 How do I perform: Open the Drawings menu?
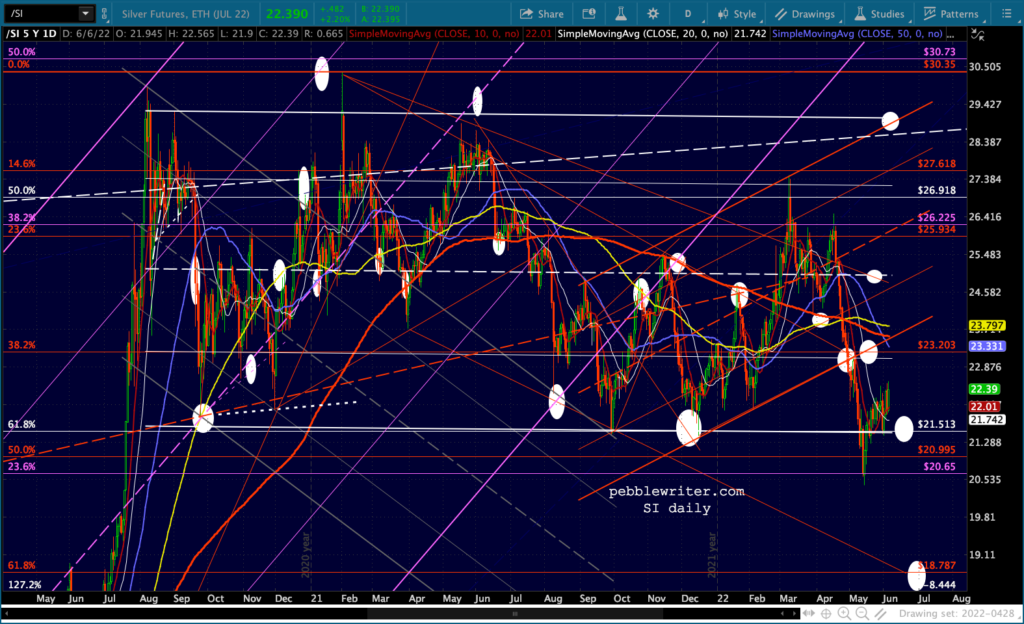[805, 14]
